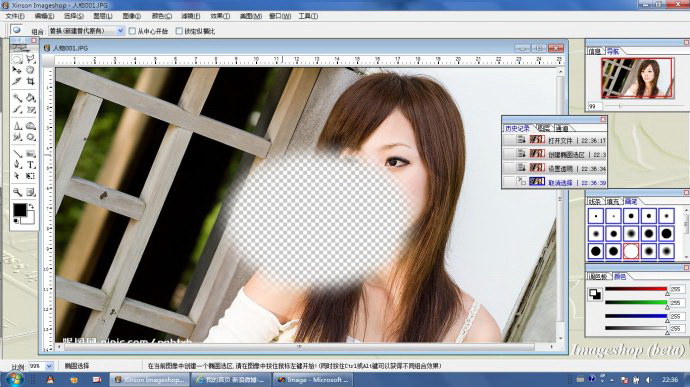This screenshot has height=387, width=690.
Task: Select the Crop tool
Action: click(x=30, y=81)
